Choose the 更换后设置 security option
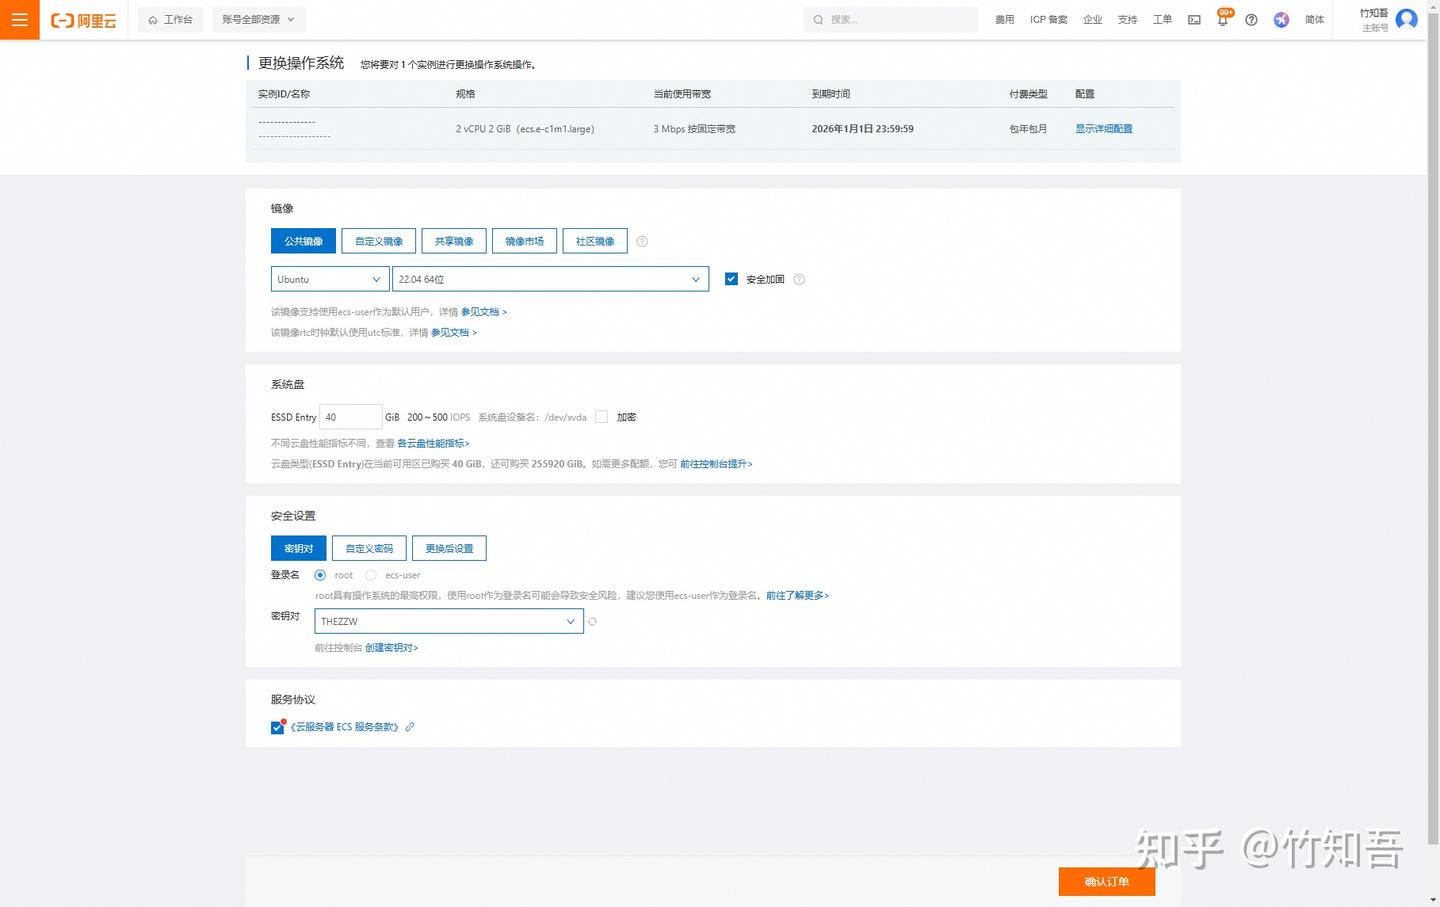 [449, 548]
